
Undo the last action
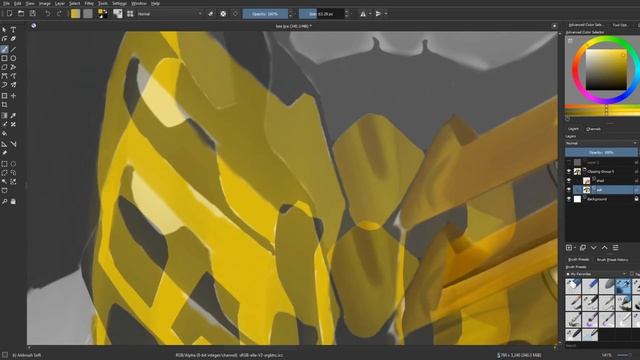click(48, 13)
